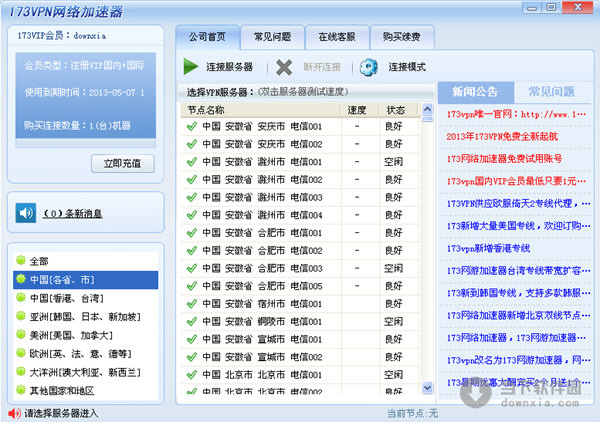Open the 在线客服 tab
Screen dimensions: 600x422
coord(336,38)
